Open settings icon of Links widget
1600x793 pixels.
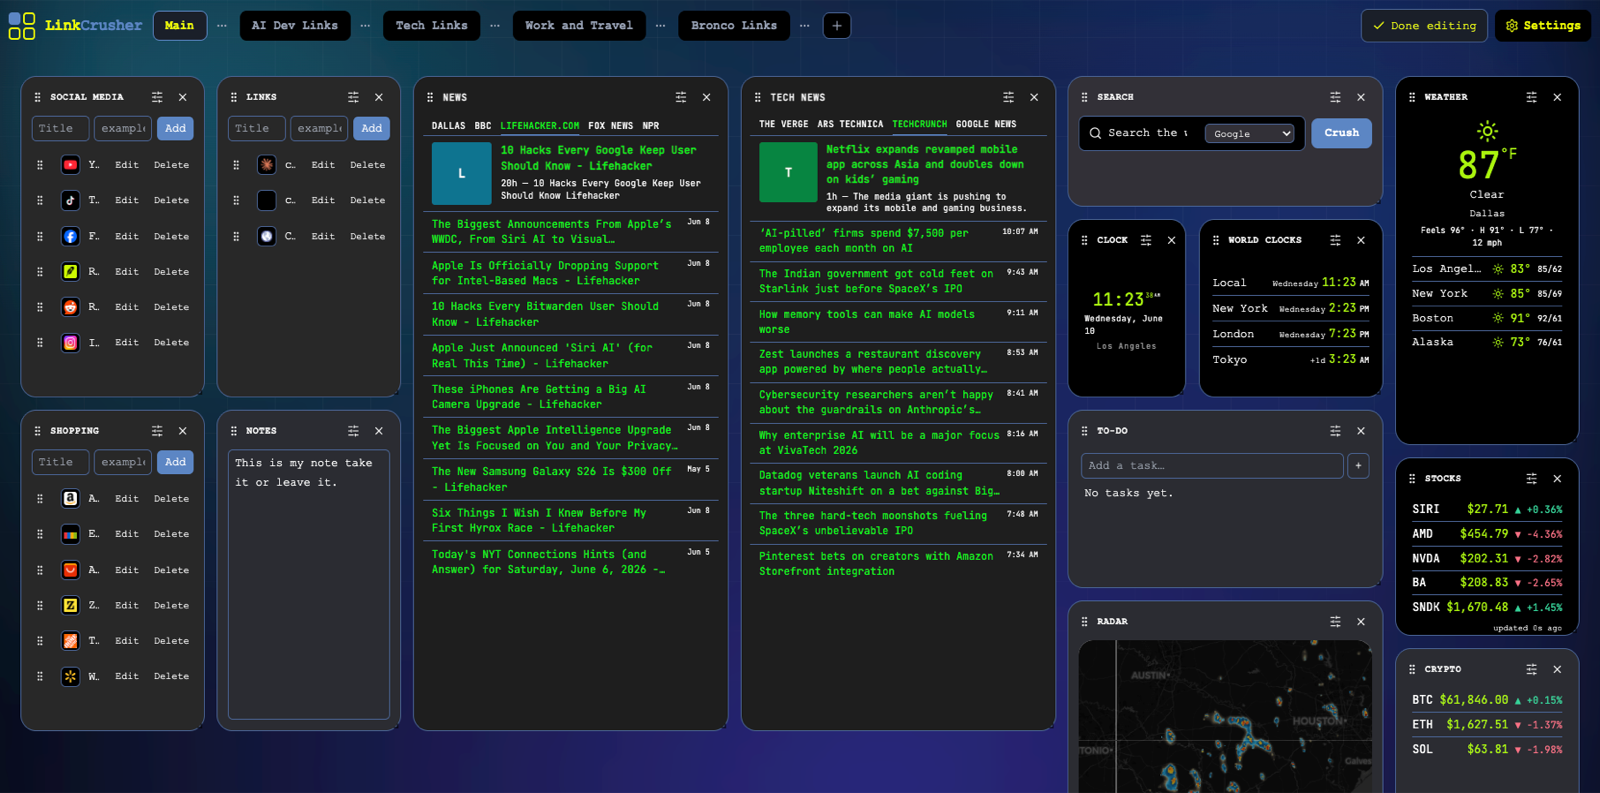353,97
